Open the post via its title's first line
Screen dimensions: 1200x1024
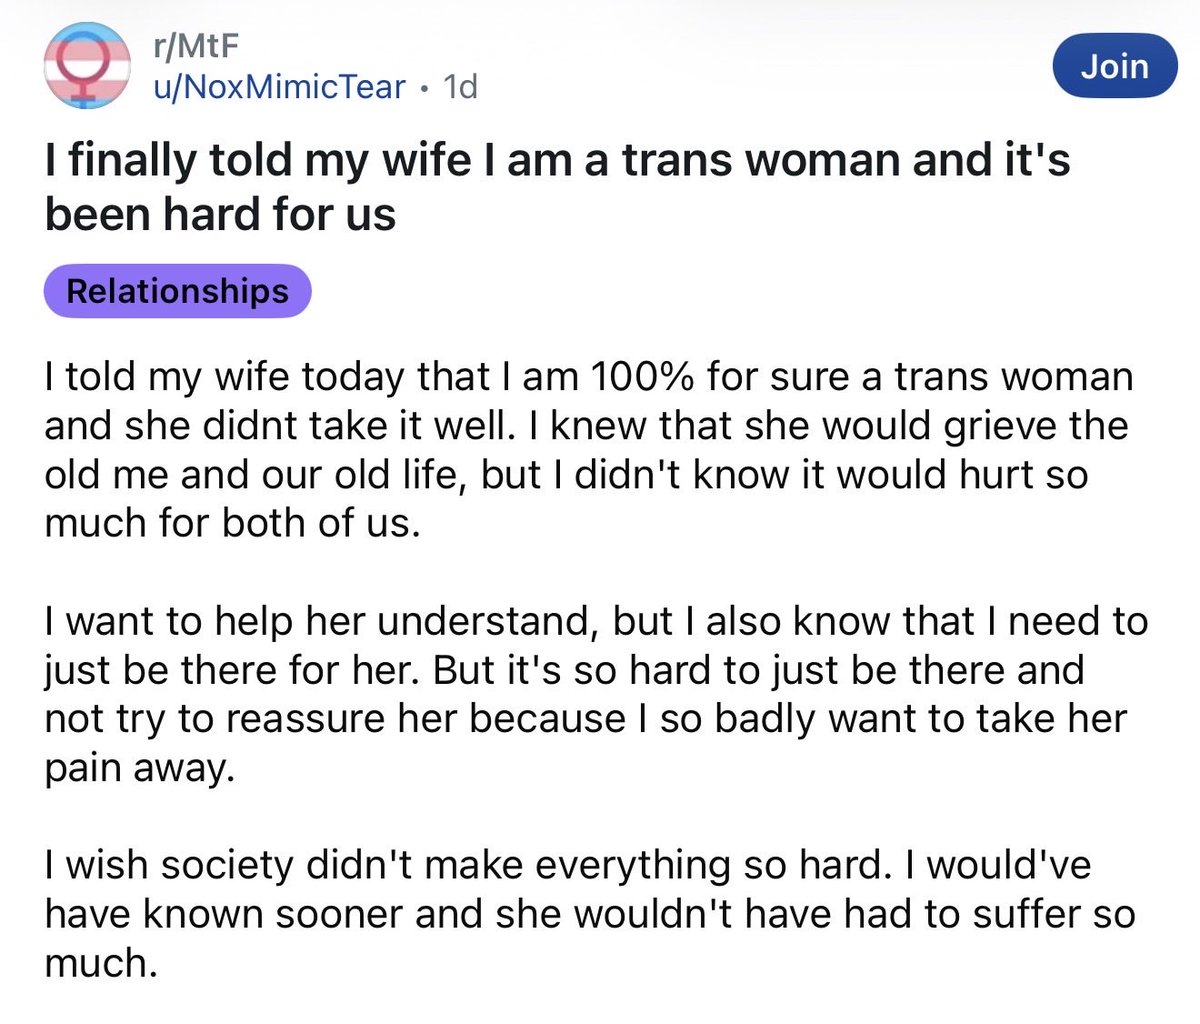[x=558, y=160]
